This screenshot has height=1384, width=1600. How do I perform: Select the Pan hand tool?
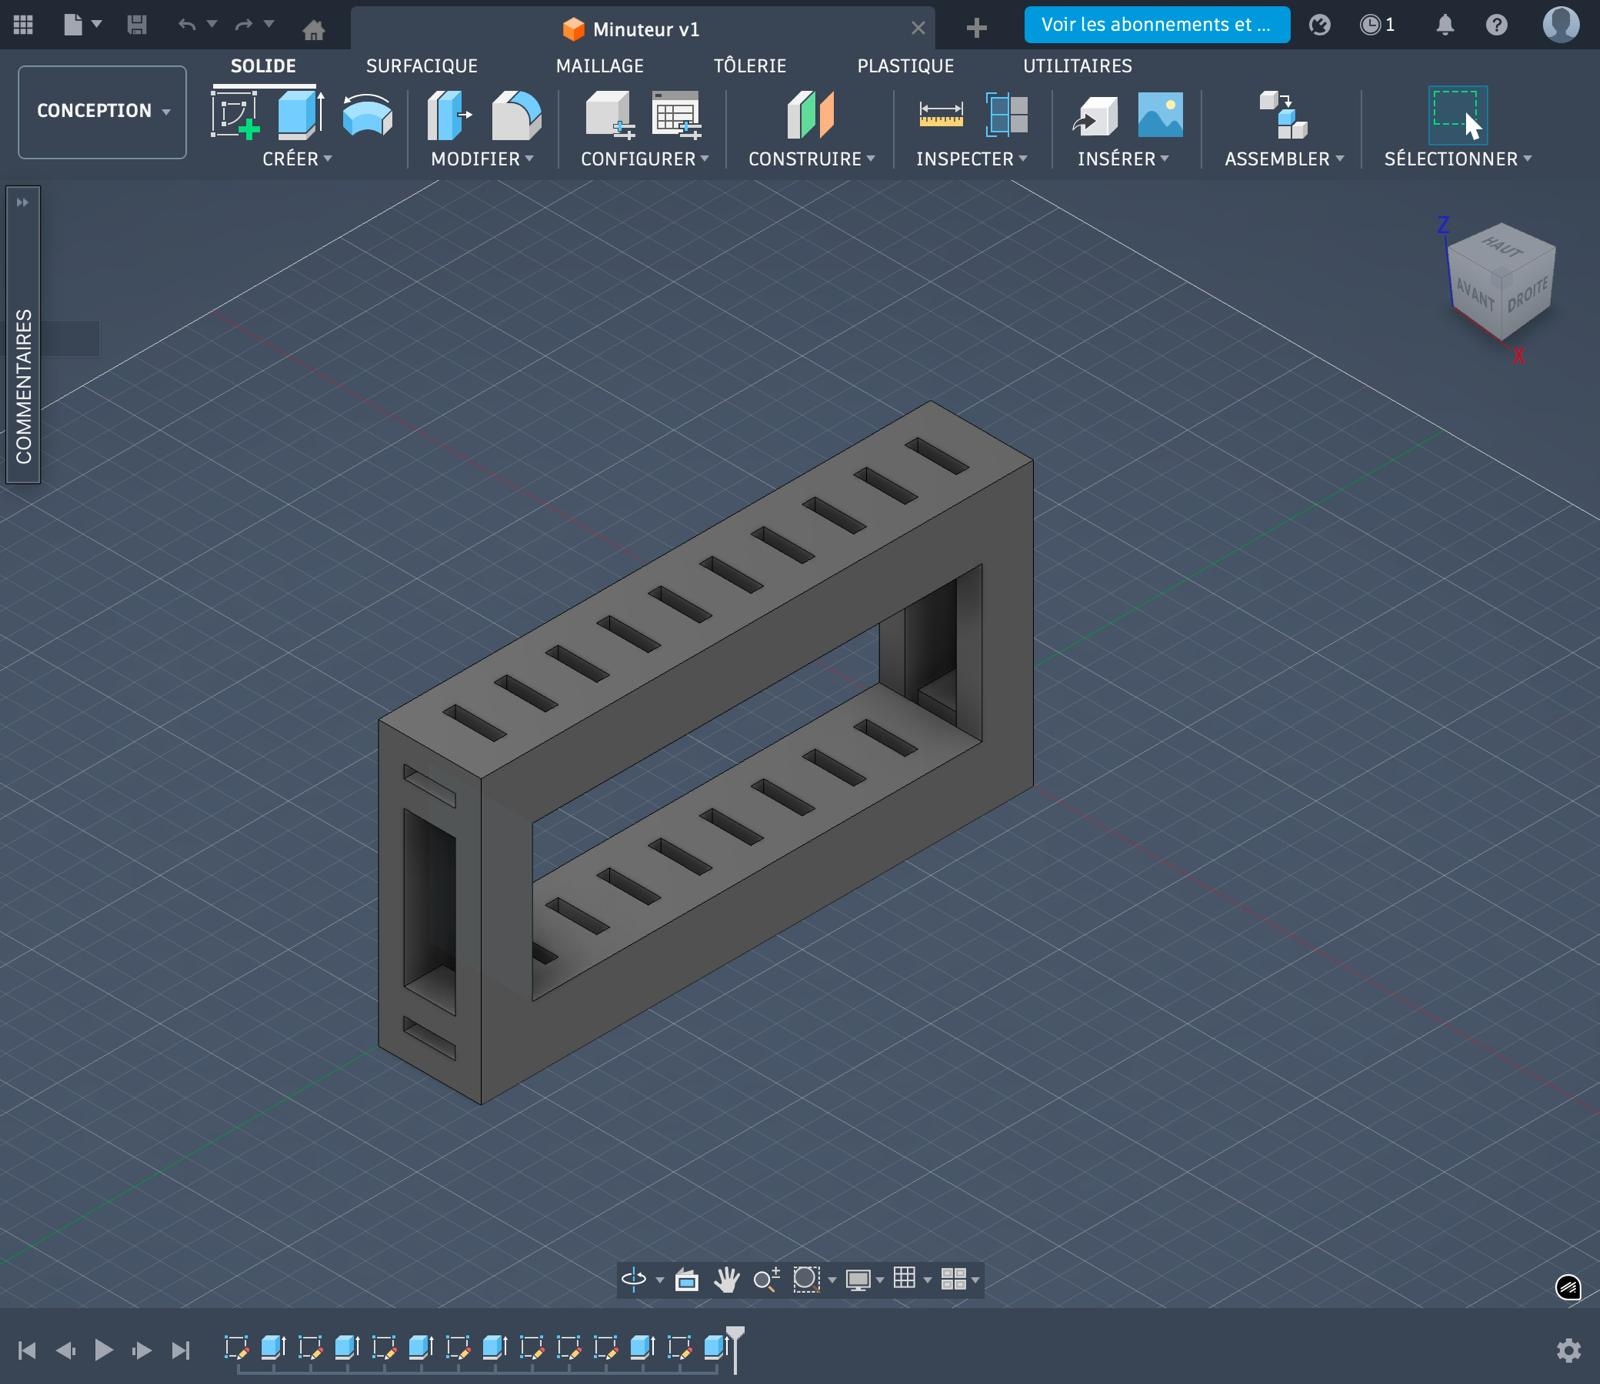[x=727, y=1279]
